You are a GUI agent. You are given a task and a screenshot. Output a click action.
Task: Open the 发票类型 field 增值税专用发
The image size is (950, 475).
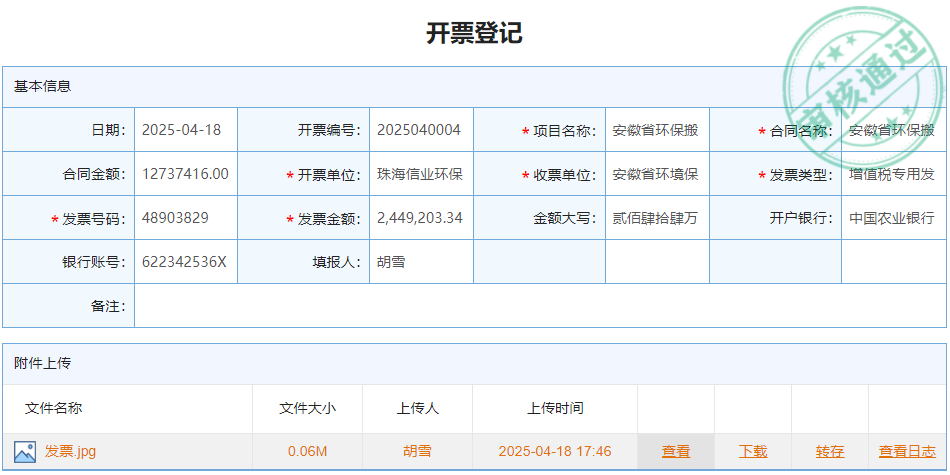[x=891, y=174]
